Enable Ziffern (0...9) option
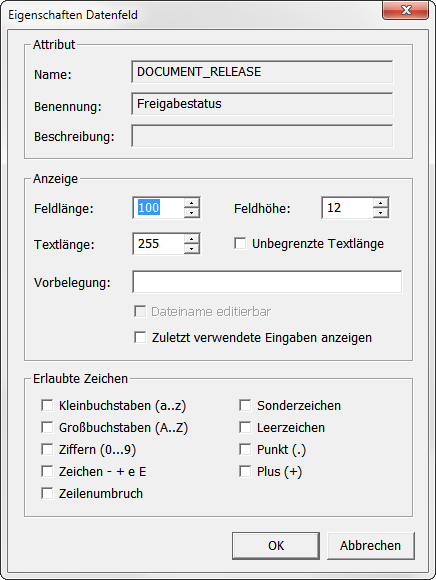Image resolution: width=436 pixels, height=580 pixels. [x=47, y=449]
